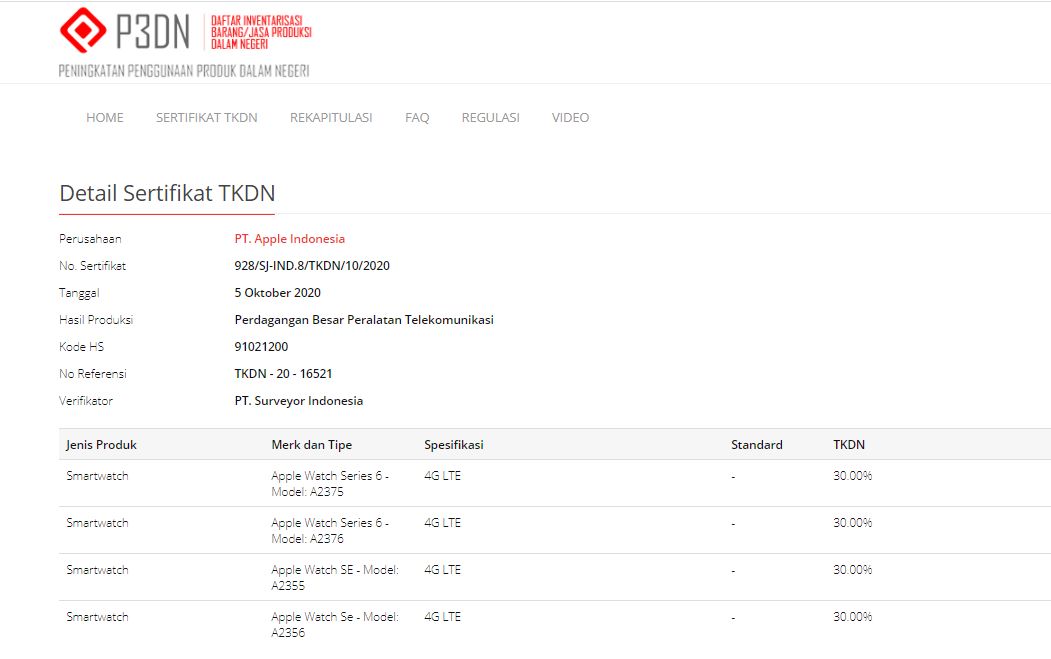The height and width of the screenshot is (659, 1051).
Task: Click the Daftar Inventarisasi Barang/Jasa red text
Action: [x=261, y=32]
